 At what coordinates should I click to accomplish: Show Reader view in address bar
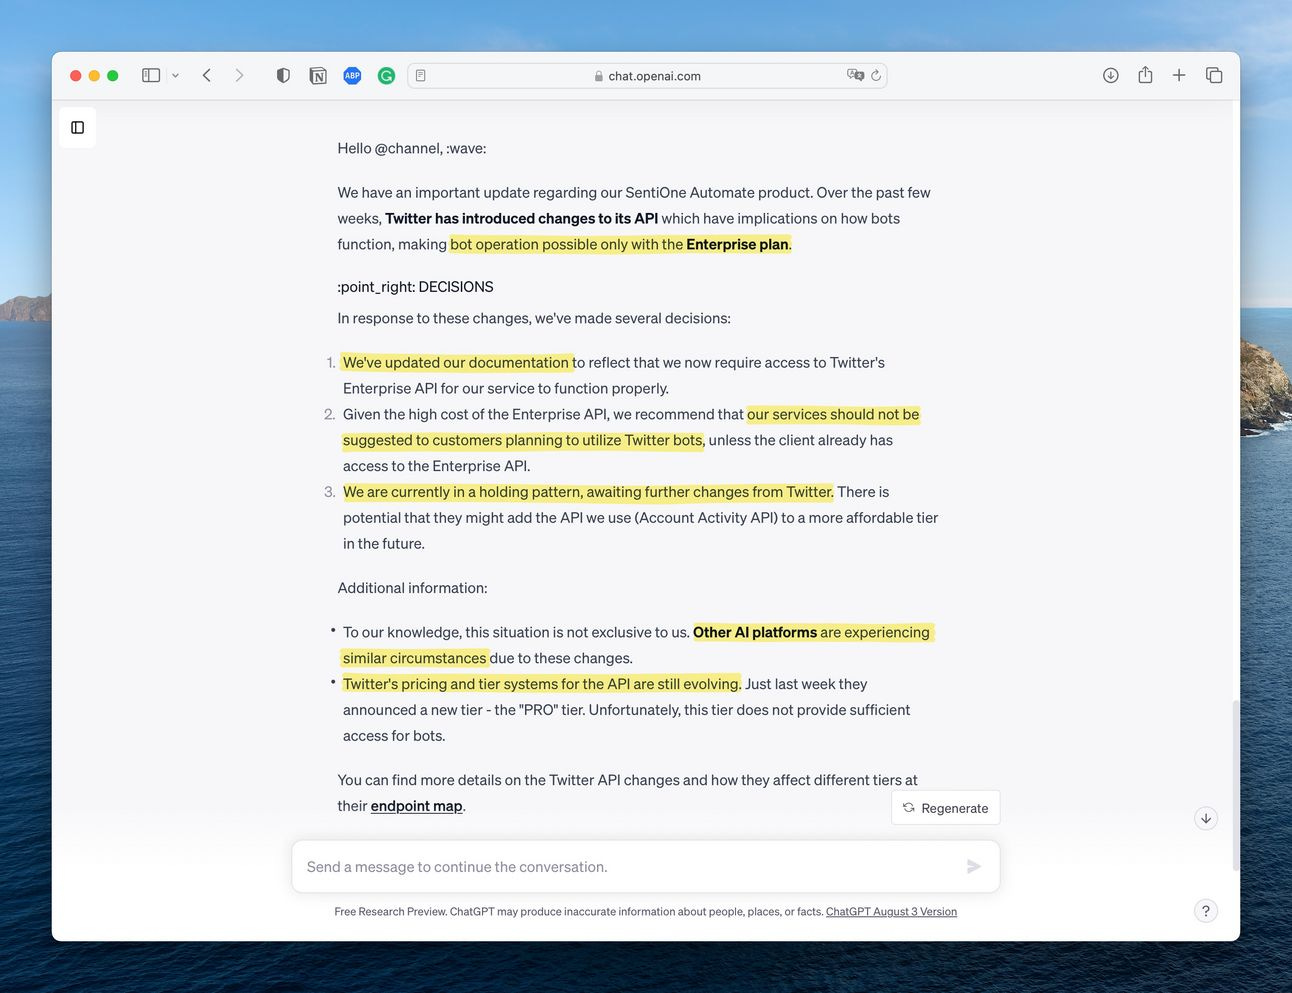tap(421, 75)
